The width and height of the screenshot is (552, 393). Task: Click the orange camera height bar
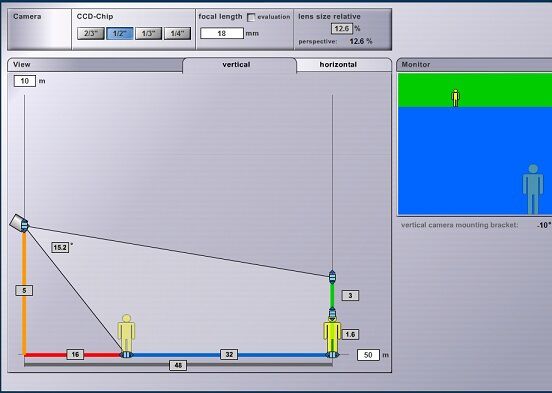click(24, 293)
